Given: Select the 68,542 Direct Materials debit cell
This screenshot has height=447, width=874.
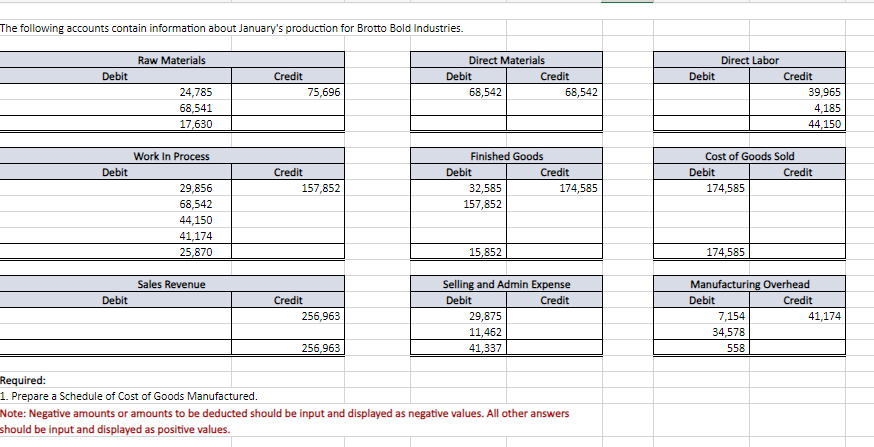Looking at the screenshot, I should (x=459, y=92).
